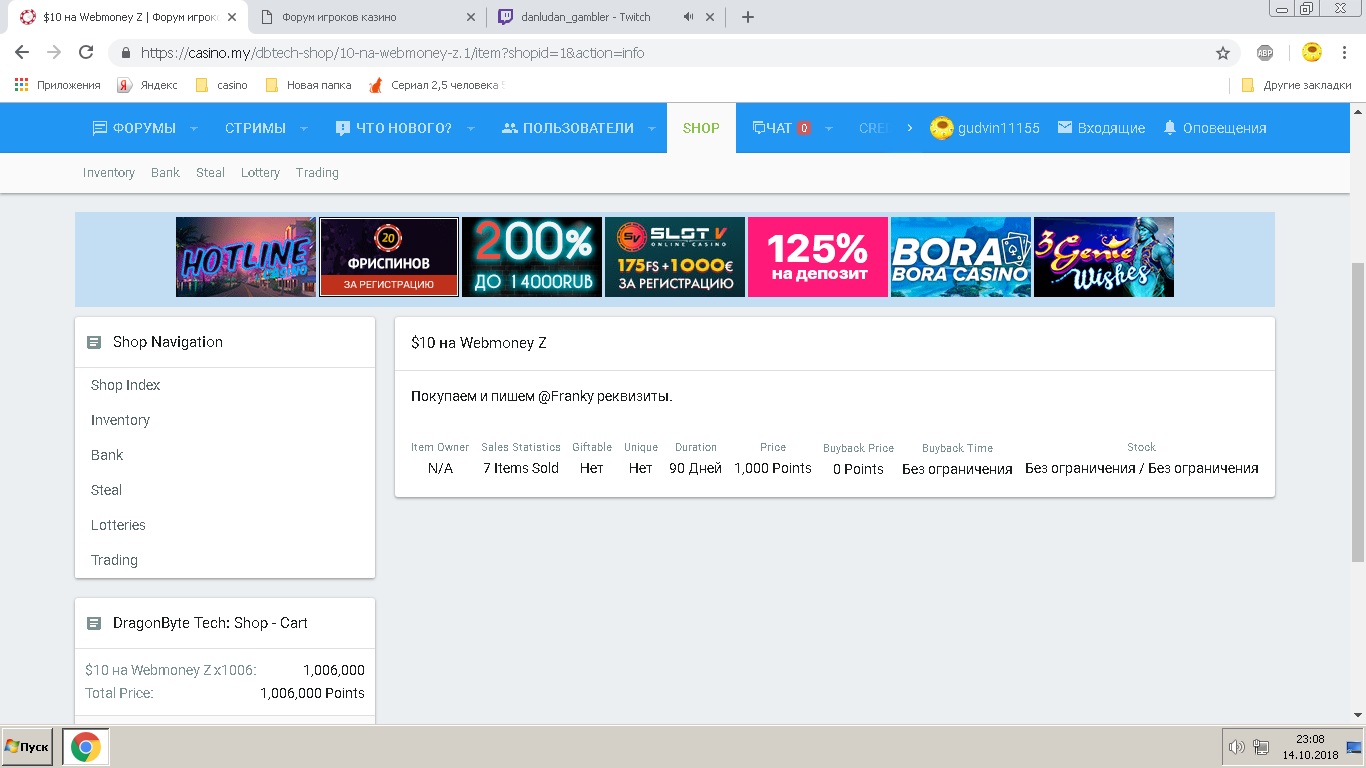Open Bank in the shop sub-navigation bar

165,173
